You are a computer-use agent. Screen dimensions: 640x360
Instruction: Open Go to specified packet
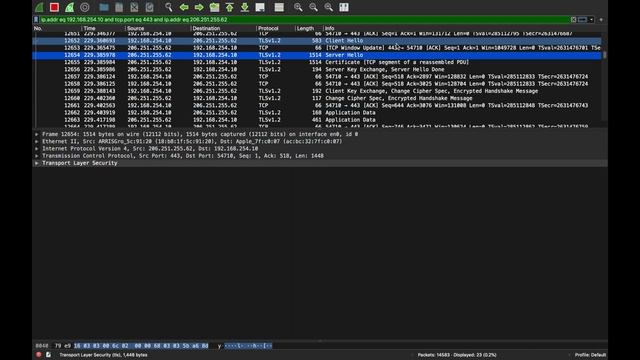pos(214,7)
